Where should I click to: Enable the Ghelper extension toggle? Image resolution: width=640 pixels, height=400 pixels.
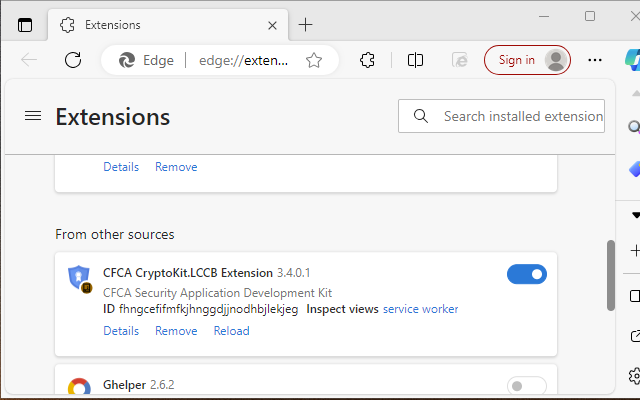pyautogui.click(x=527, y=386)
